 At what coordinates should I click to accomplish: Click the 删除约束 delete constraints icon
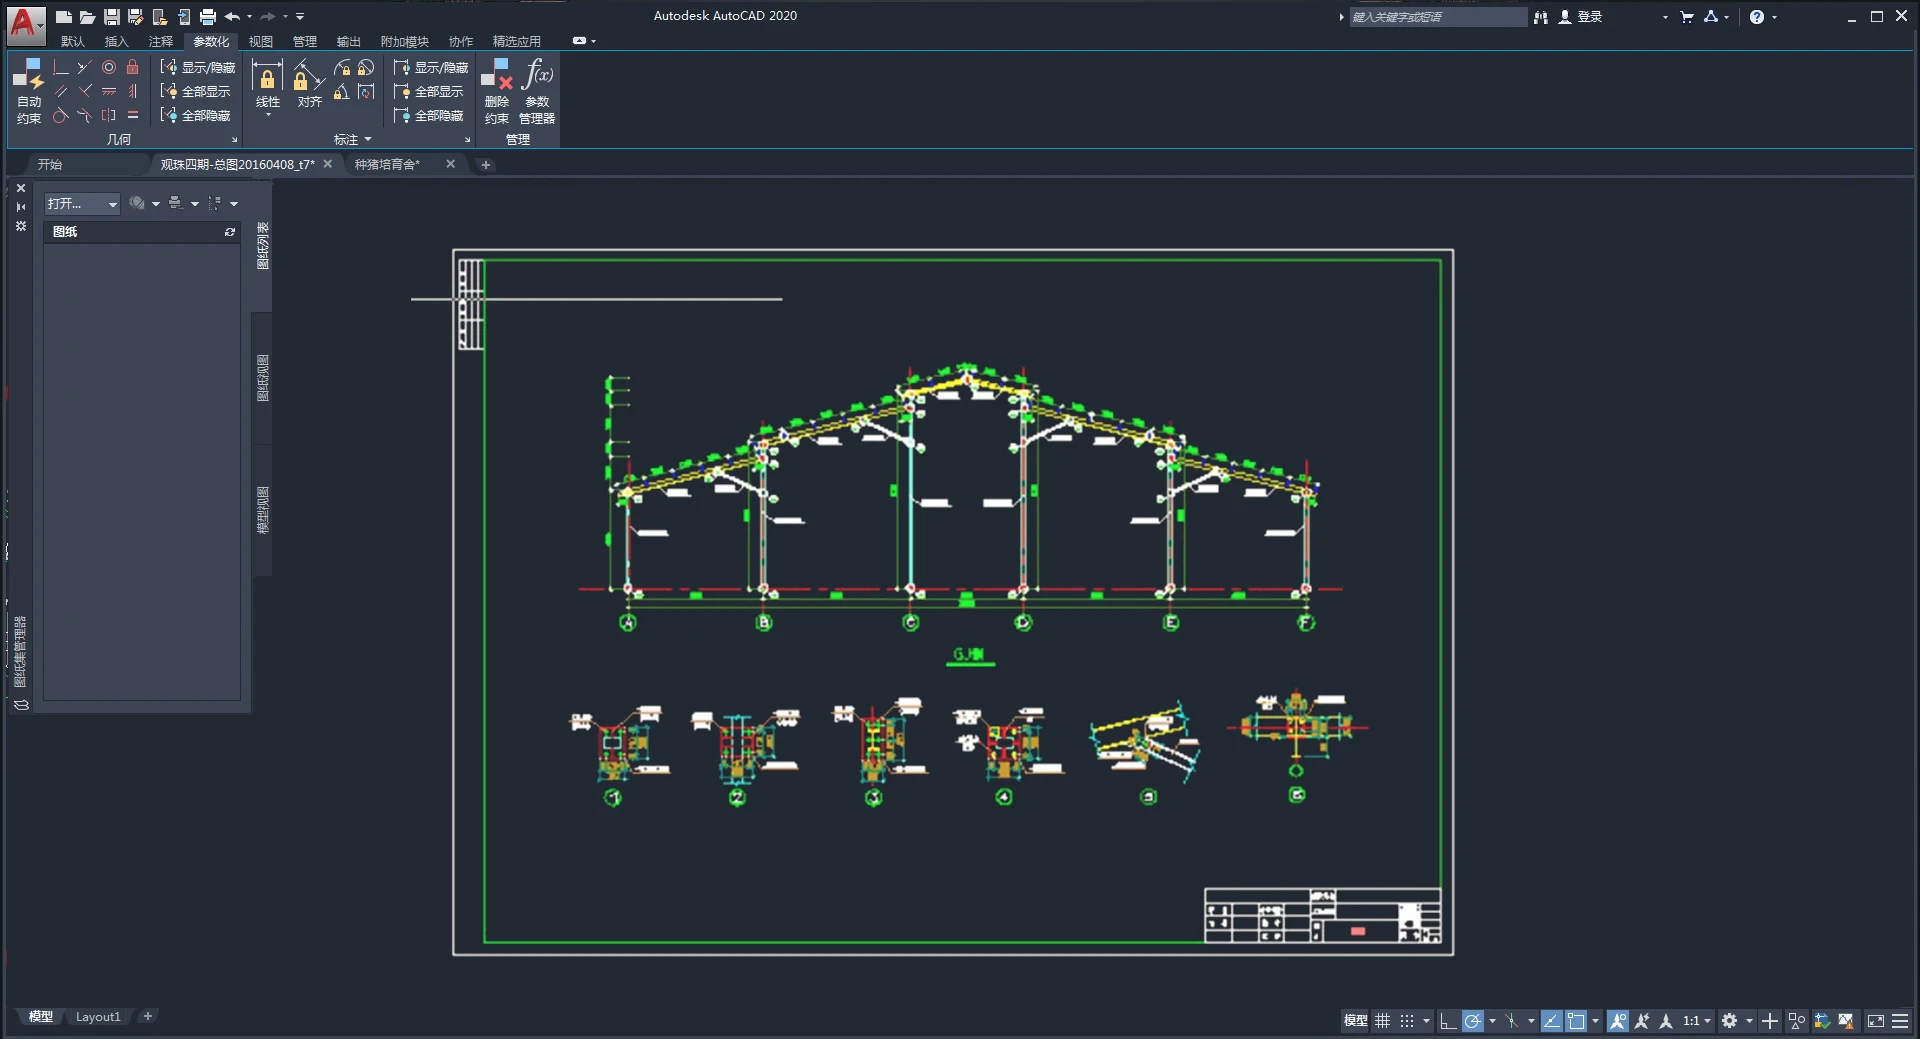[x=497, y=91]
